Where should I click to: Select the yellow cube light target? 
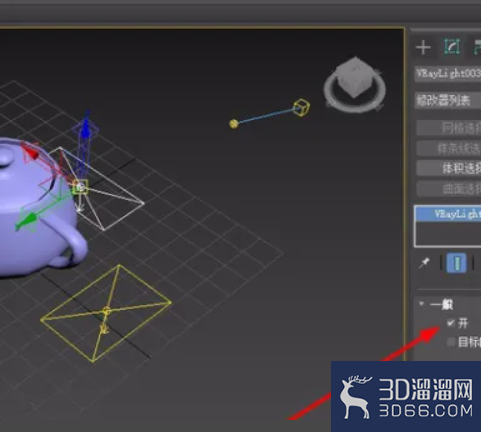pos(301,107)
